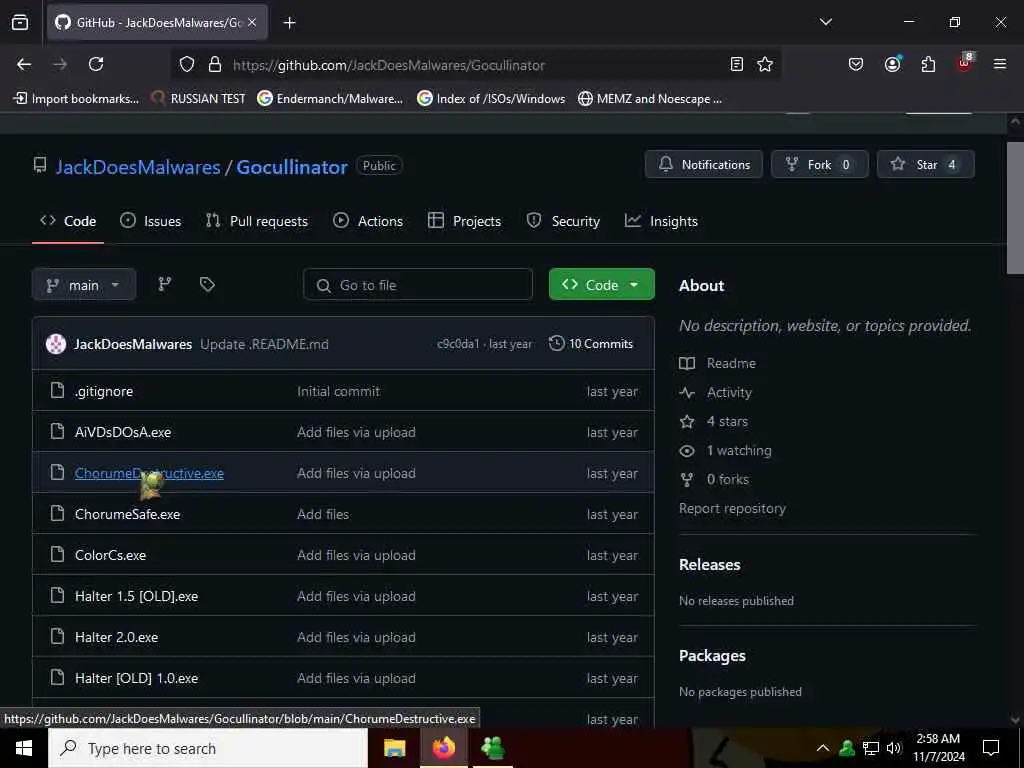Screen dimensions: 1024x768
Task: Switch to the Security tab
Action: [563, 221]
